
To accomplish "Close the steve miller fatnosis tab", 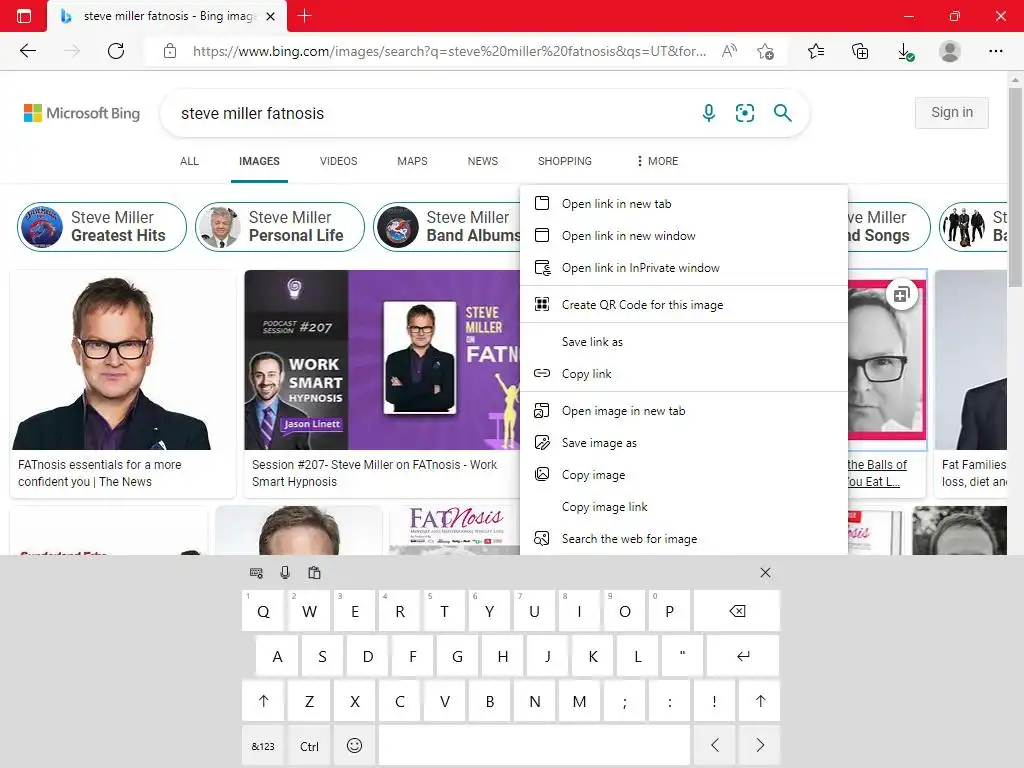I will click(x=270, y=16).
